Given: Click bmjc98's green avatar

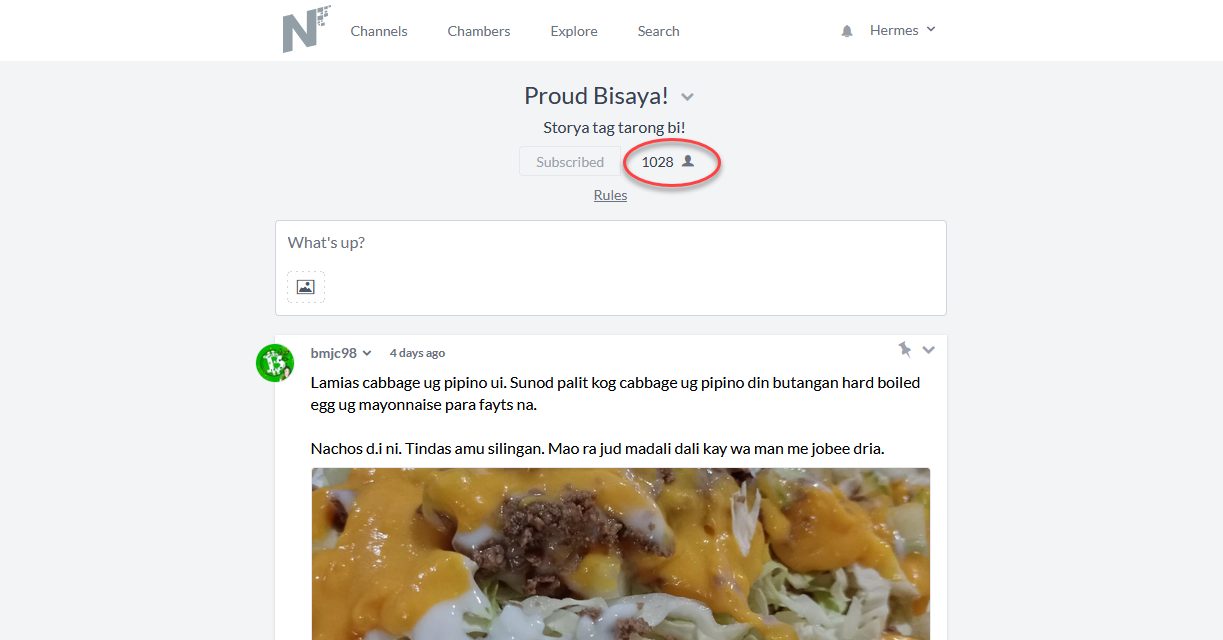Looking at the screenshot, I should tap(275, 362).
